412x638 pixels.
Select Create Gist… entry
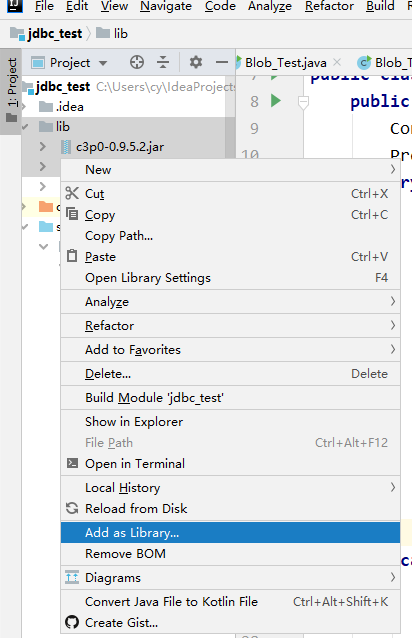(x=230, y=622)
